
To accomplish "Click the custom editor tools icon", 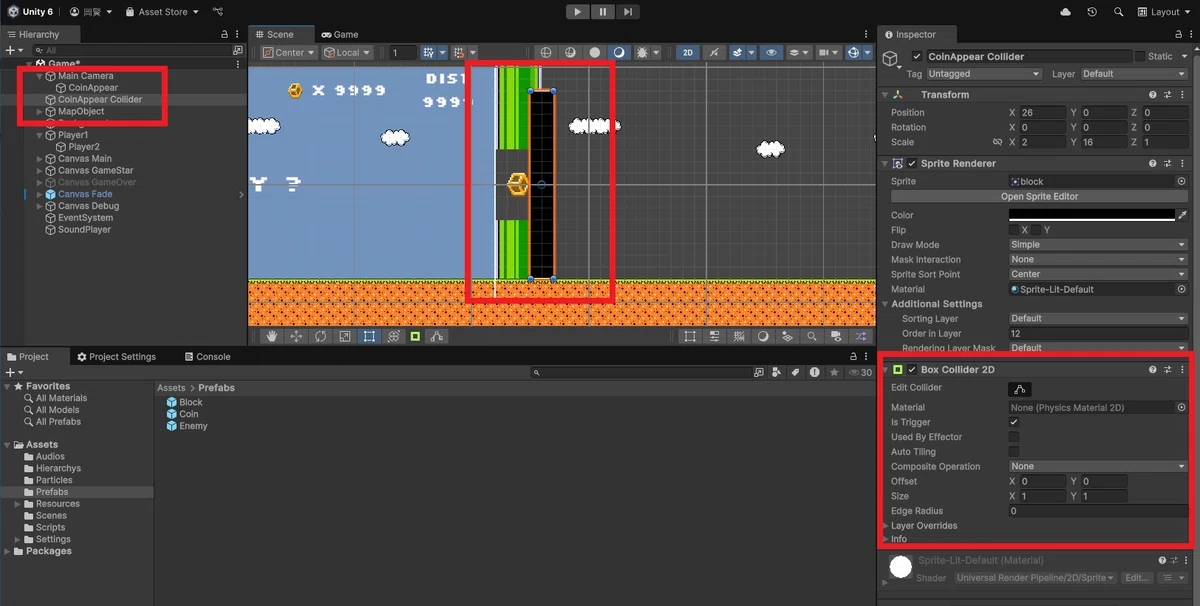I will (x=437, y=337).
